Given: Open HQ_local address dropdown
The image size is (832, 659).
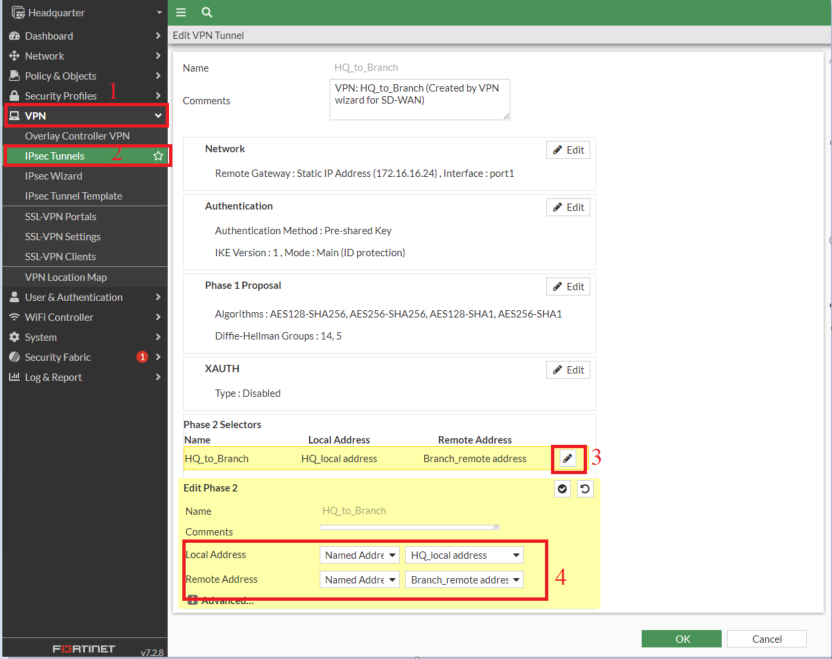Looking at the screenshot, I should pyautogui.click(x=464, y=555).
